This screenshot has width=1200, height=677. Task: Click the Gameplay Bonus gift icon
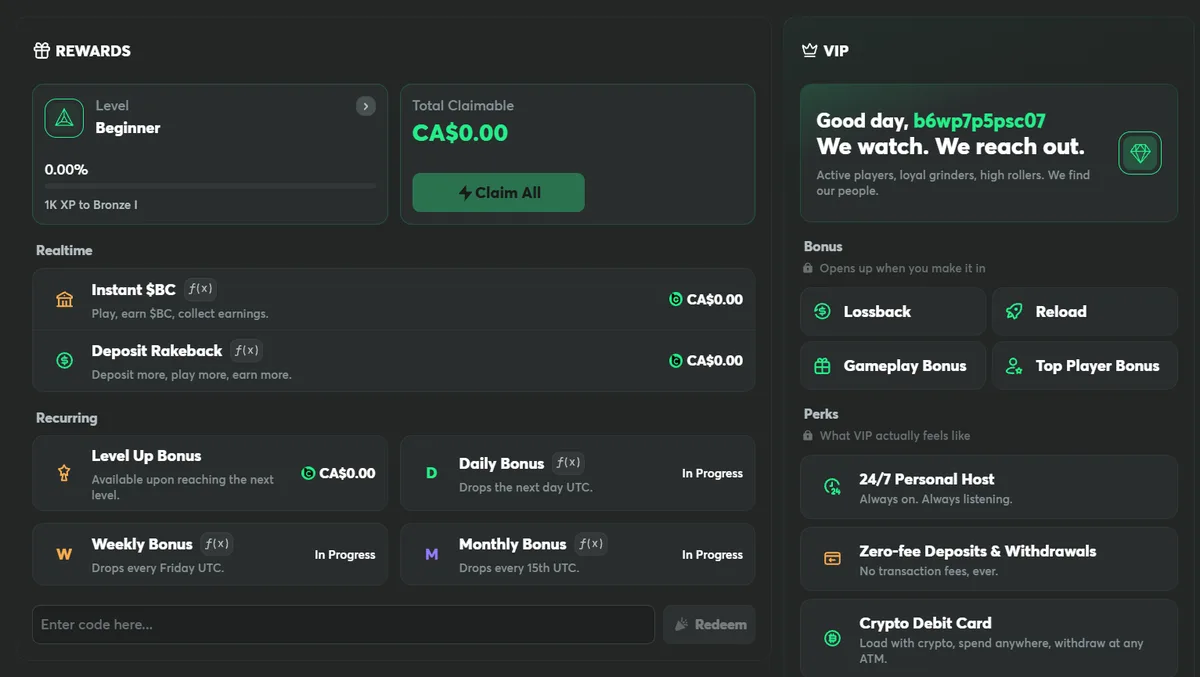coord(822,366)
